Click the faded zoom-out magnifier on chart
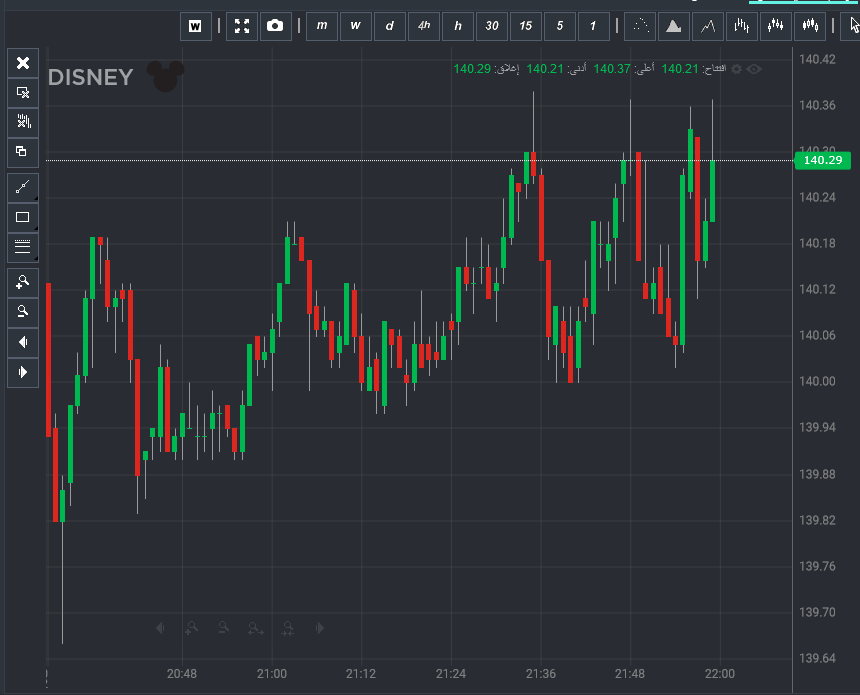 (x=223, y=628)
